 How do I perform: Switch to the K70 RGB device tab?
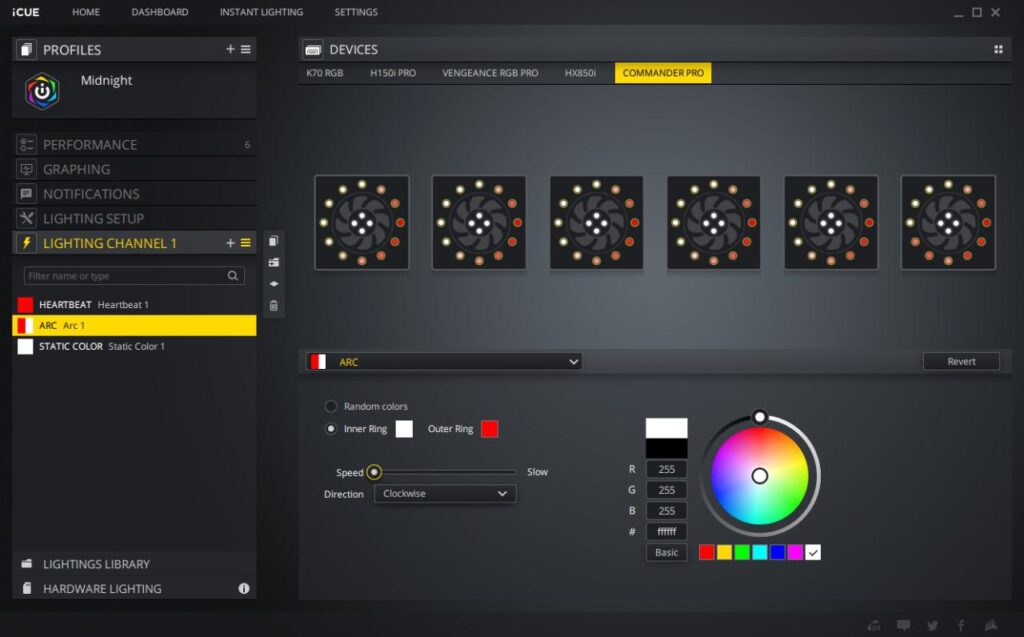coord(325,73)
